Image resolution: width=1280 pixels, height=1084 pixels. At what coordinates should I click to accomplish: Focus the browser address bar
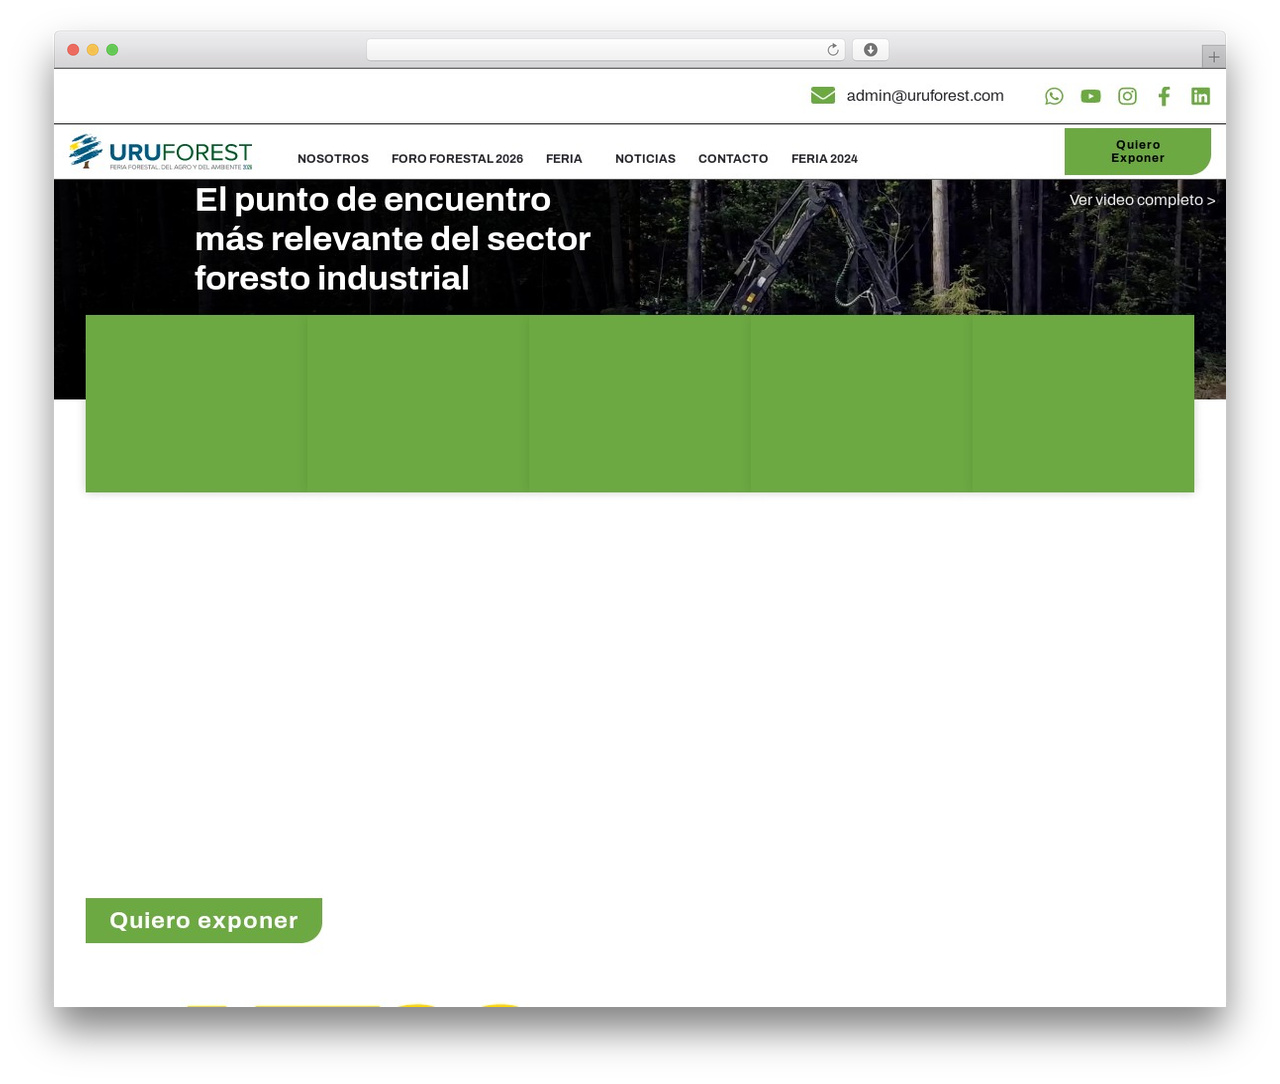click(x=605, y=50)
